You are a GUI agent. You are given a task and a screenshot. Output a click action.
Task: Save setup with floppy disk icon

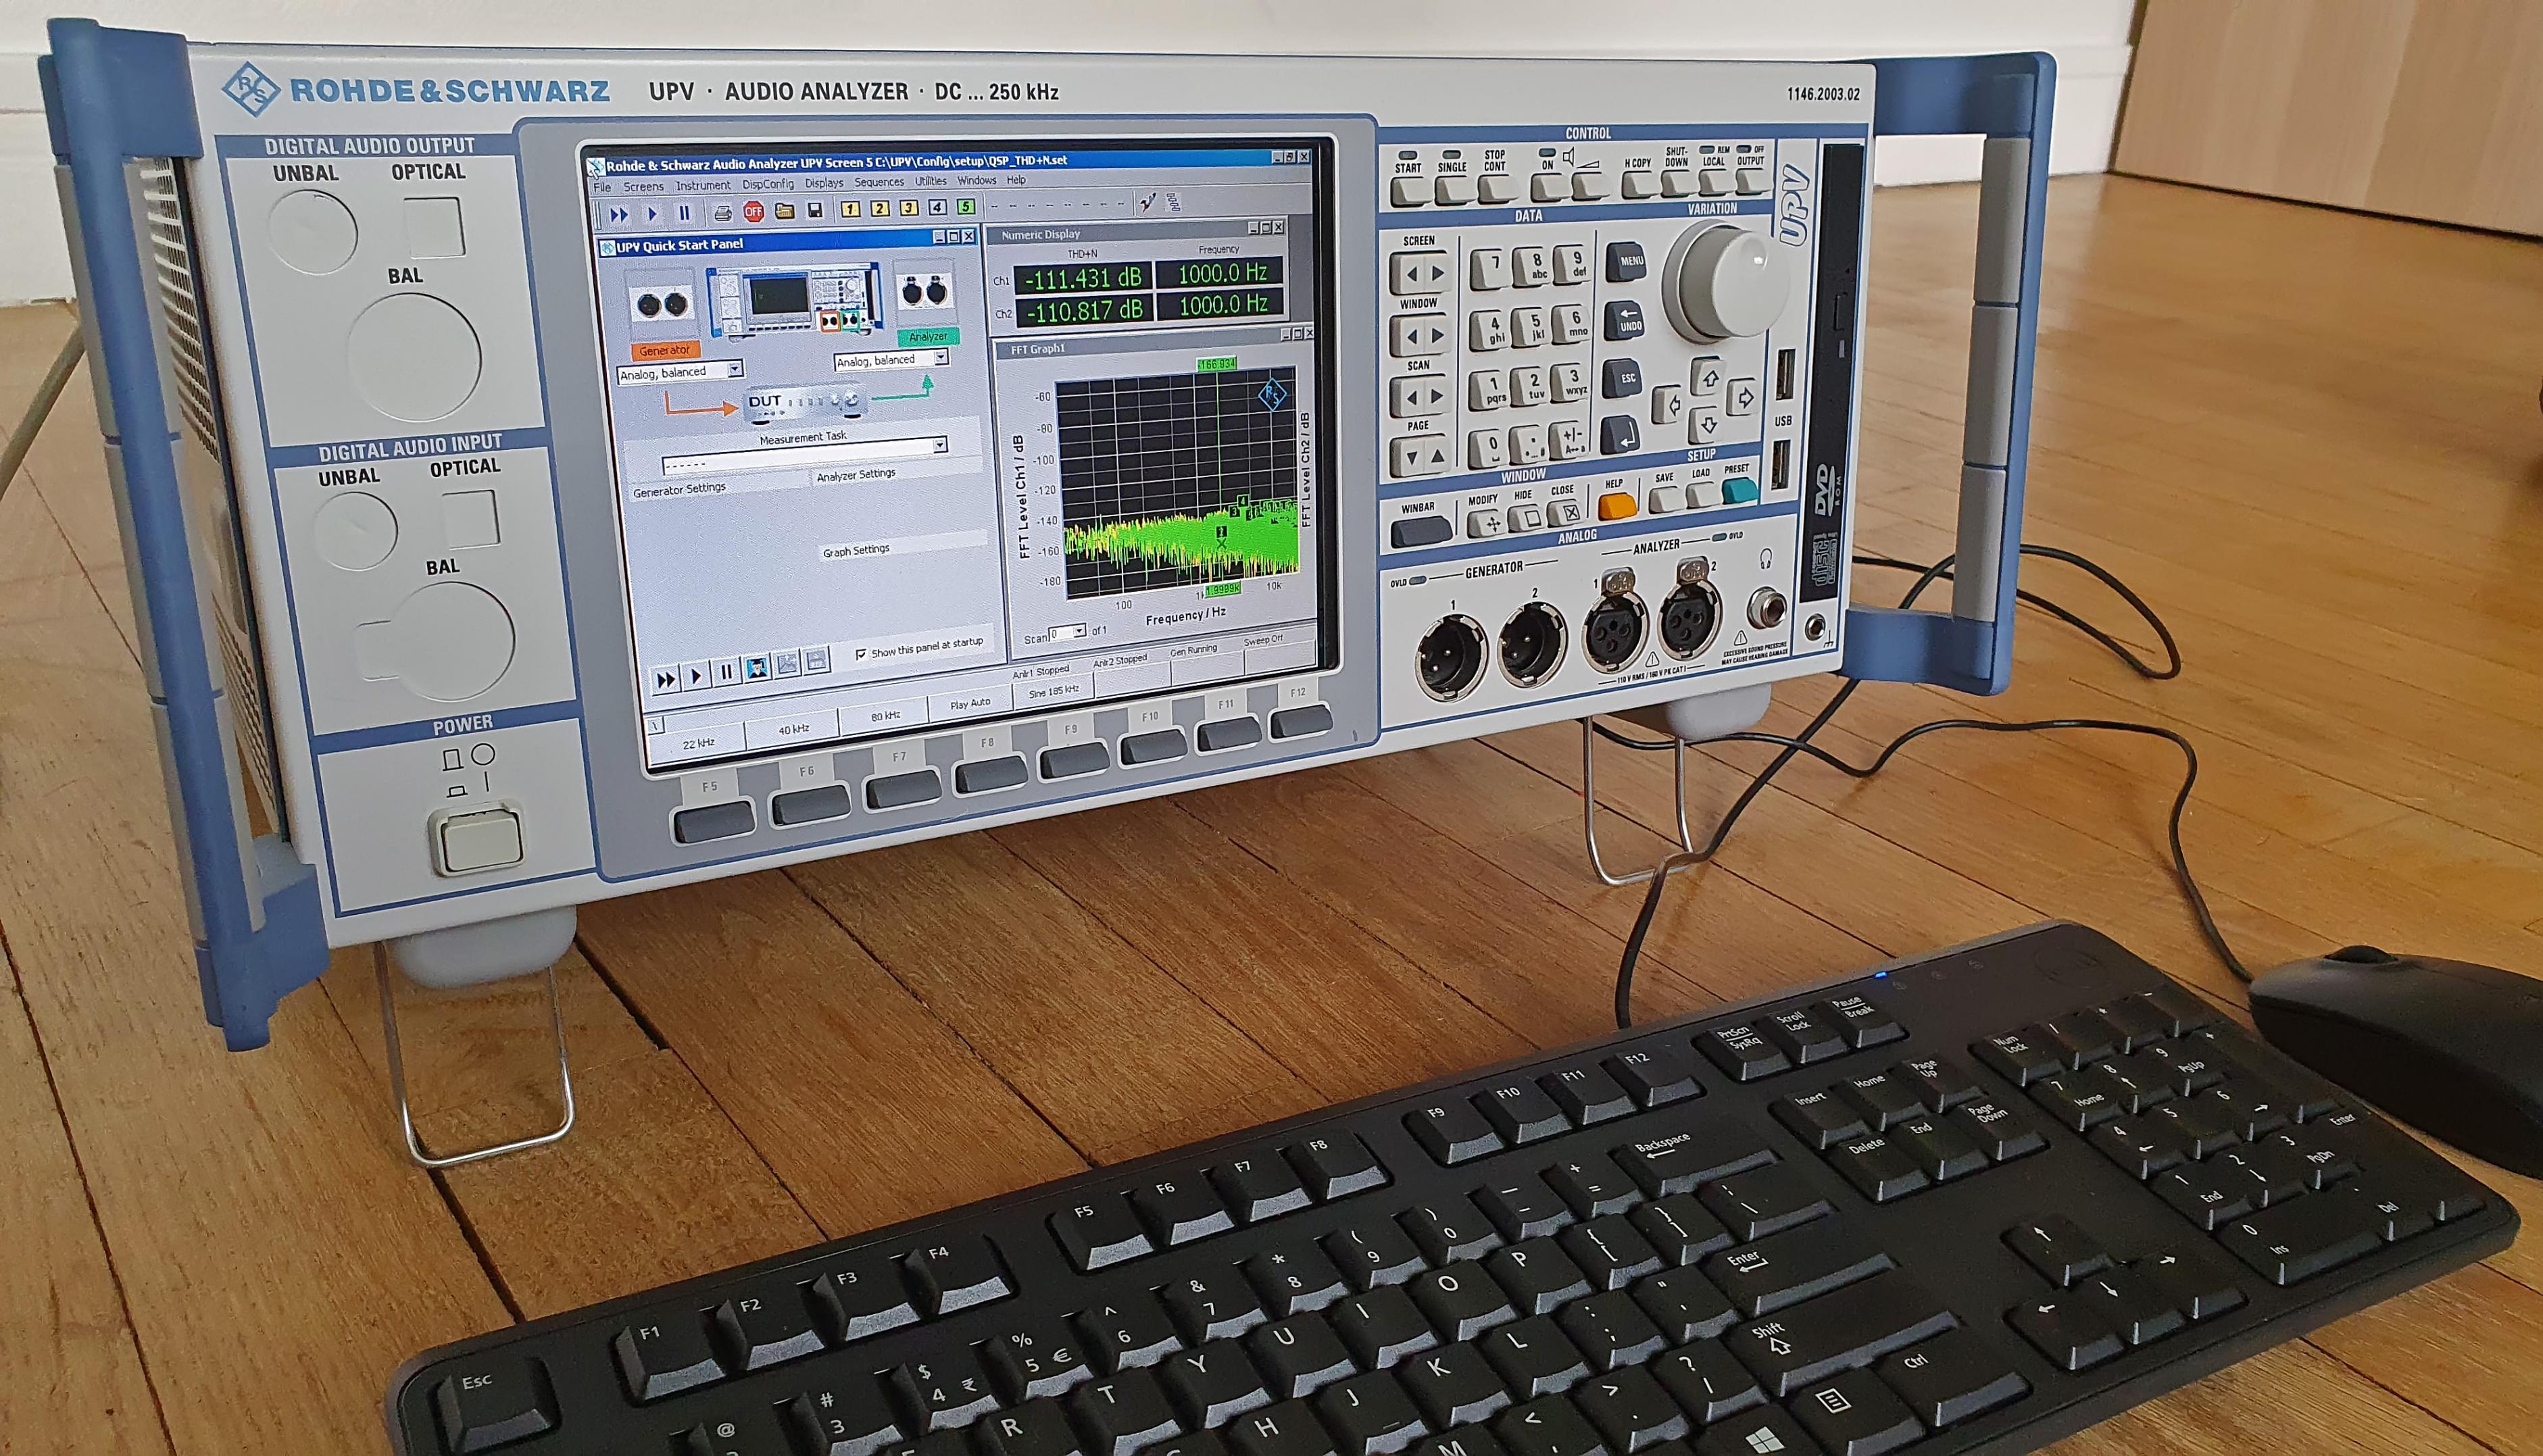pos(815,210)
